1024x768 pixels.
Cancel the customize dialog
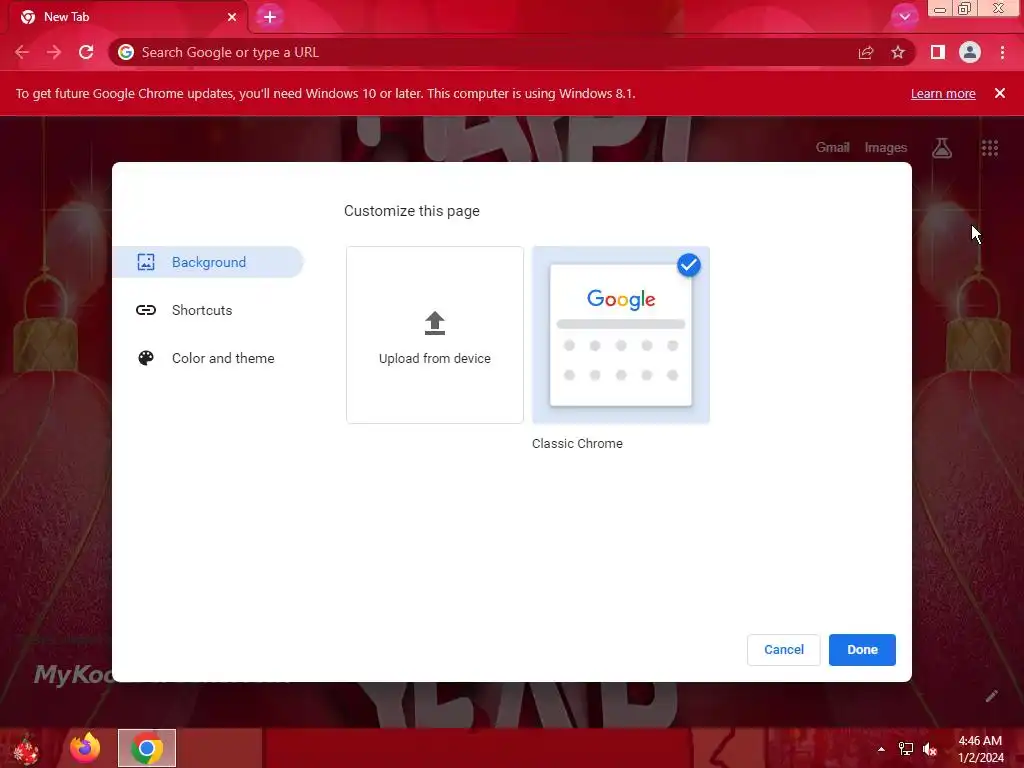point(784,650)
